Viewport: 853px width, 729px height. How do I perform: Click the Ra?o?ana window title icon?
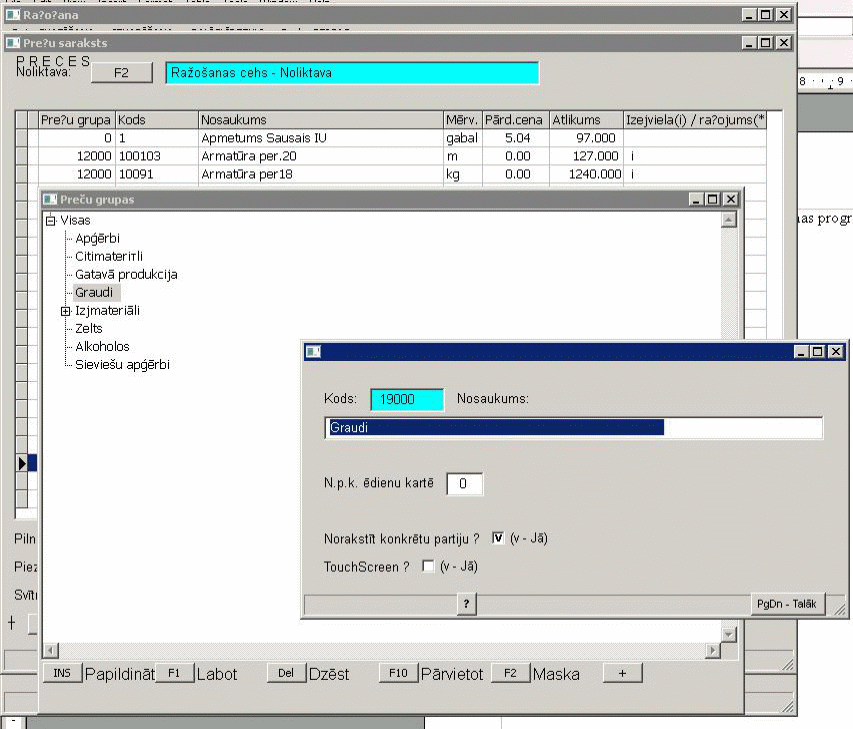[x=13, y=15]
